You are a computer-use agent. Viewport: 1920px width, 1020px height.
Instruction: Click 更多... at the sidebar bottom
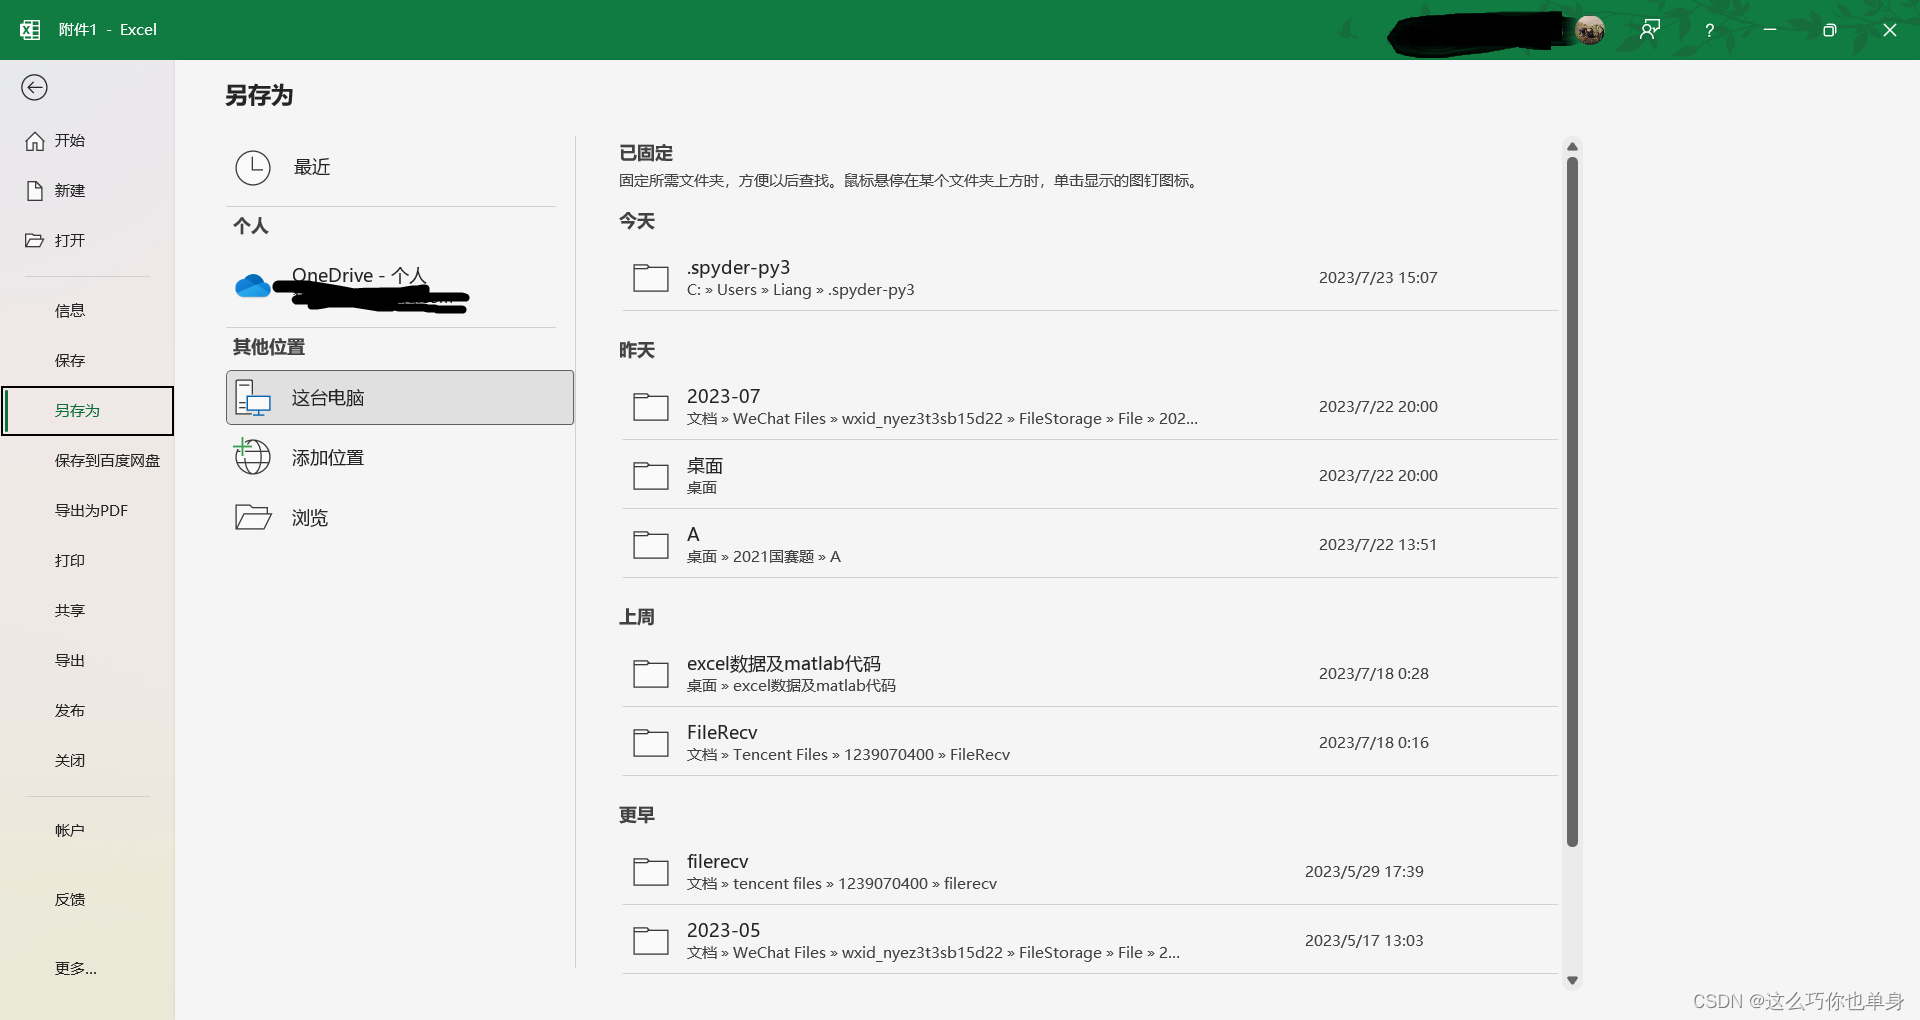tap(75, 967)
